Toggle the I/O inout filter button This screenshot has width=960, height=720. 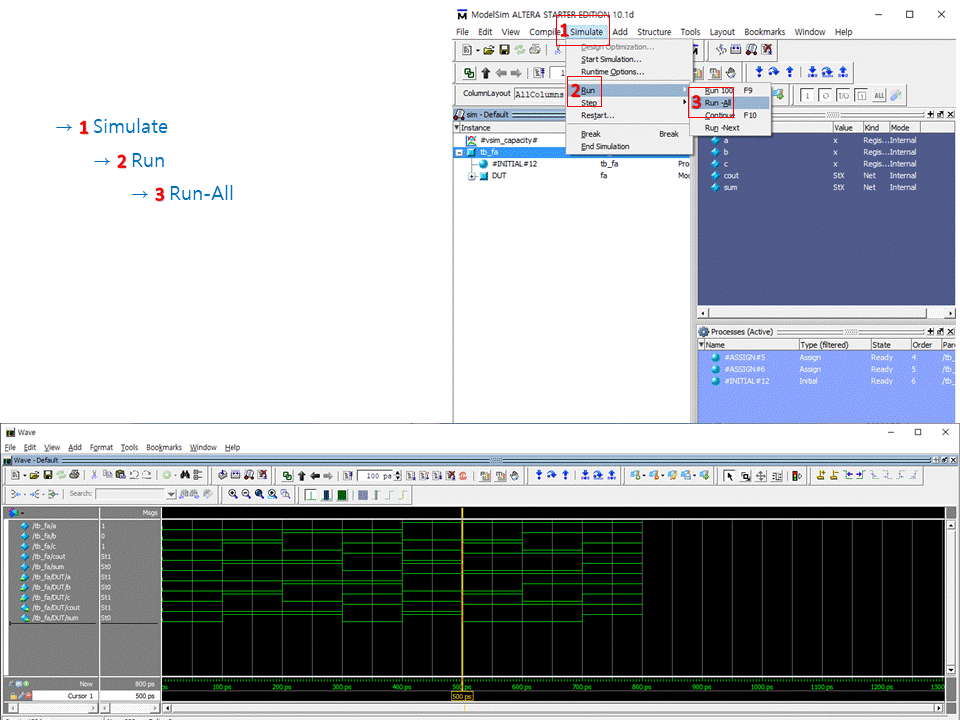click(x=843, y=96)
